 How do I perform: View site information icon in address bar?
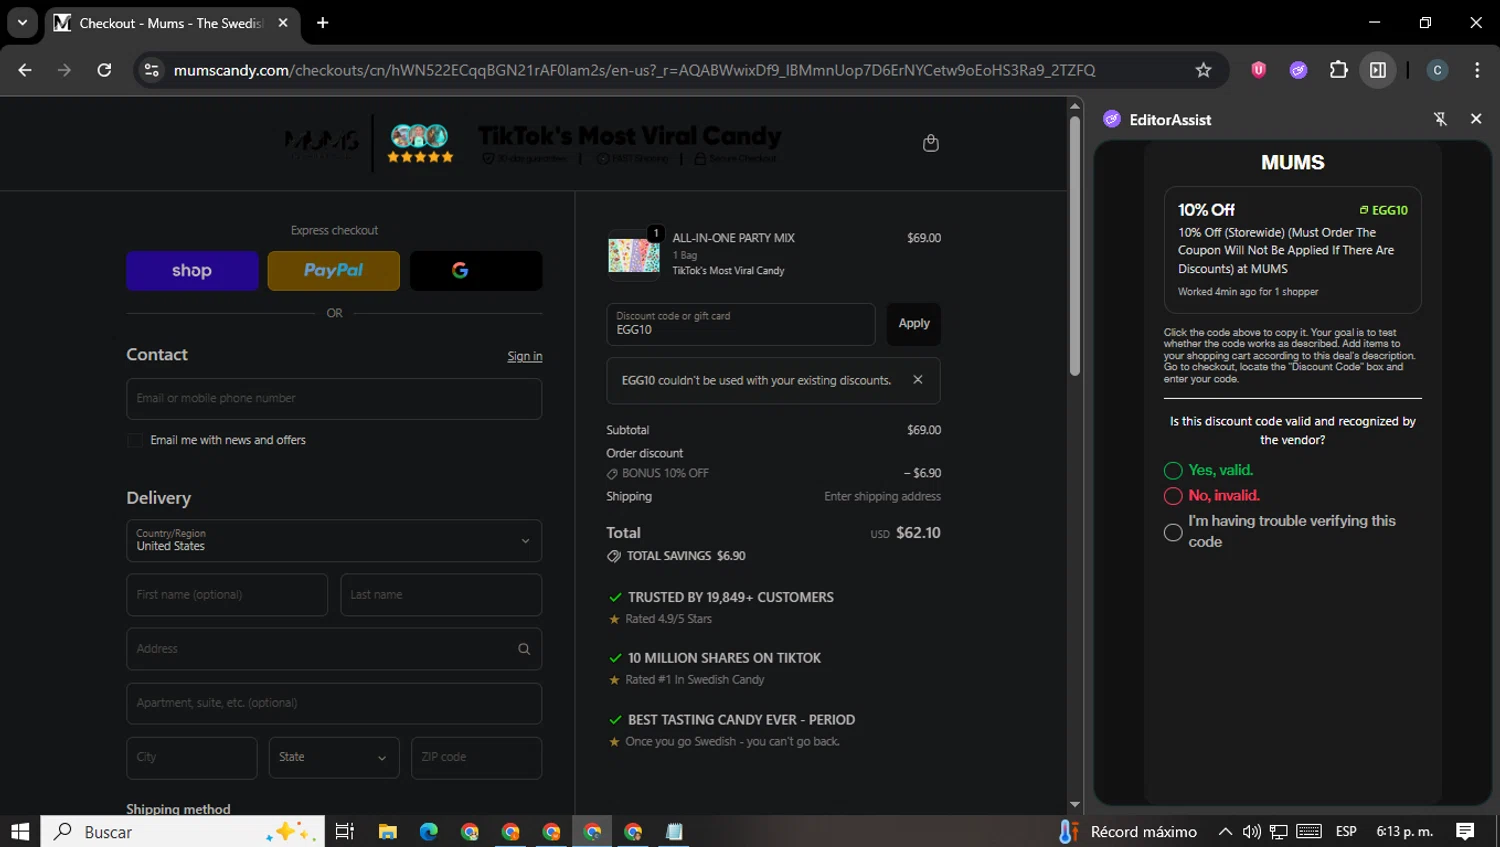click(x=152, y=70)
